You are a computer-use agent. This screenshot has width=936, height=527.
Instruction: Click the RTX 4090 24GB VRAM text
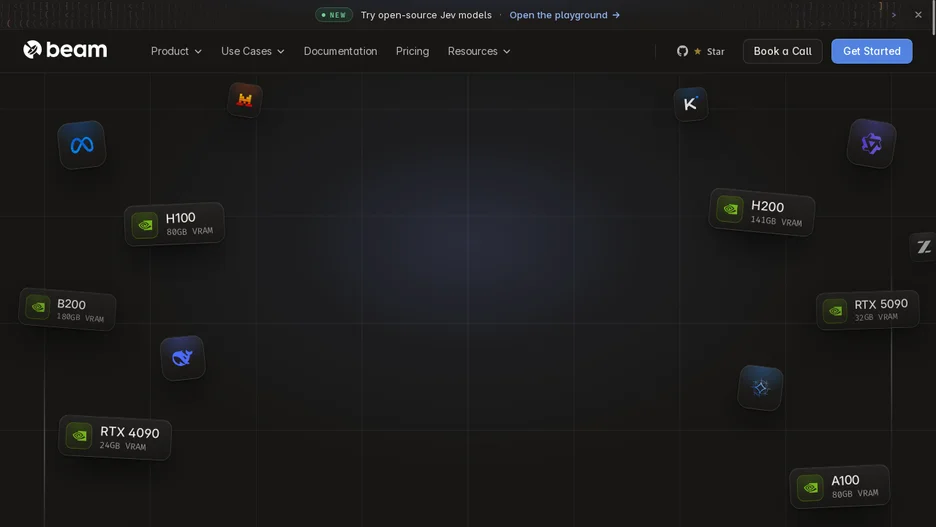pos(130,437)
